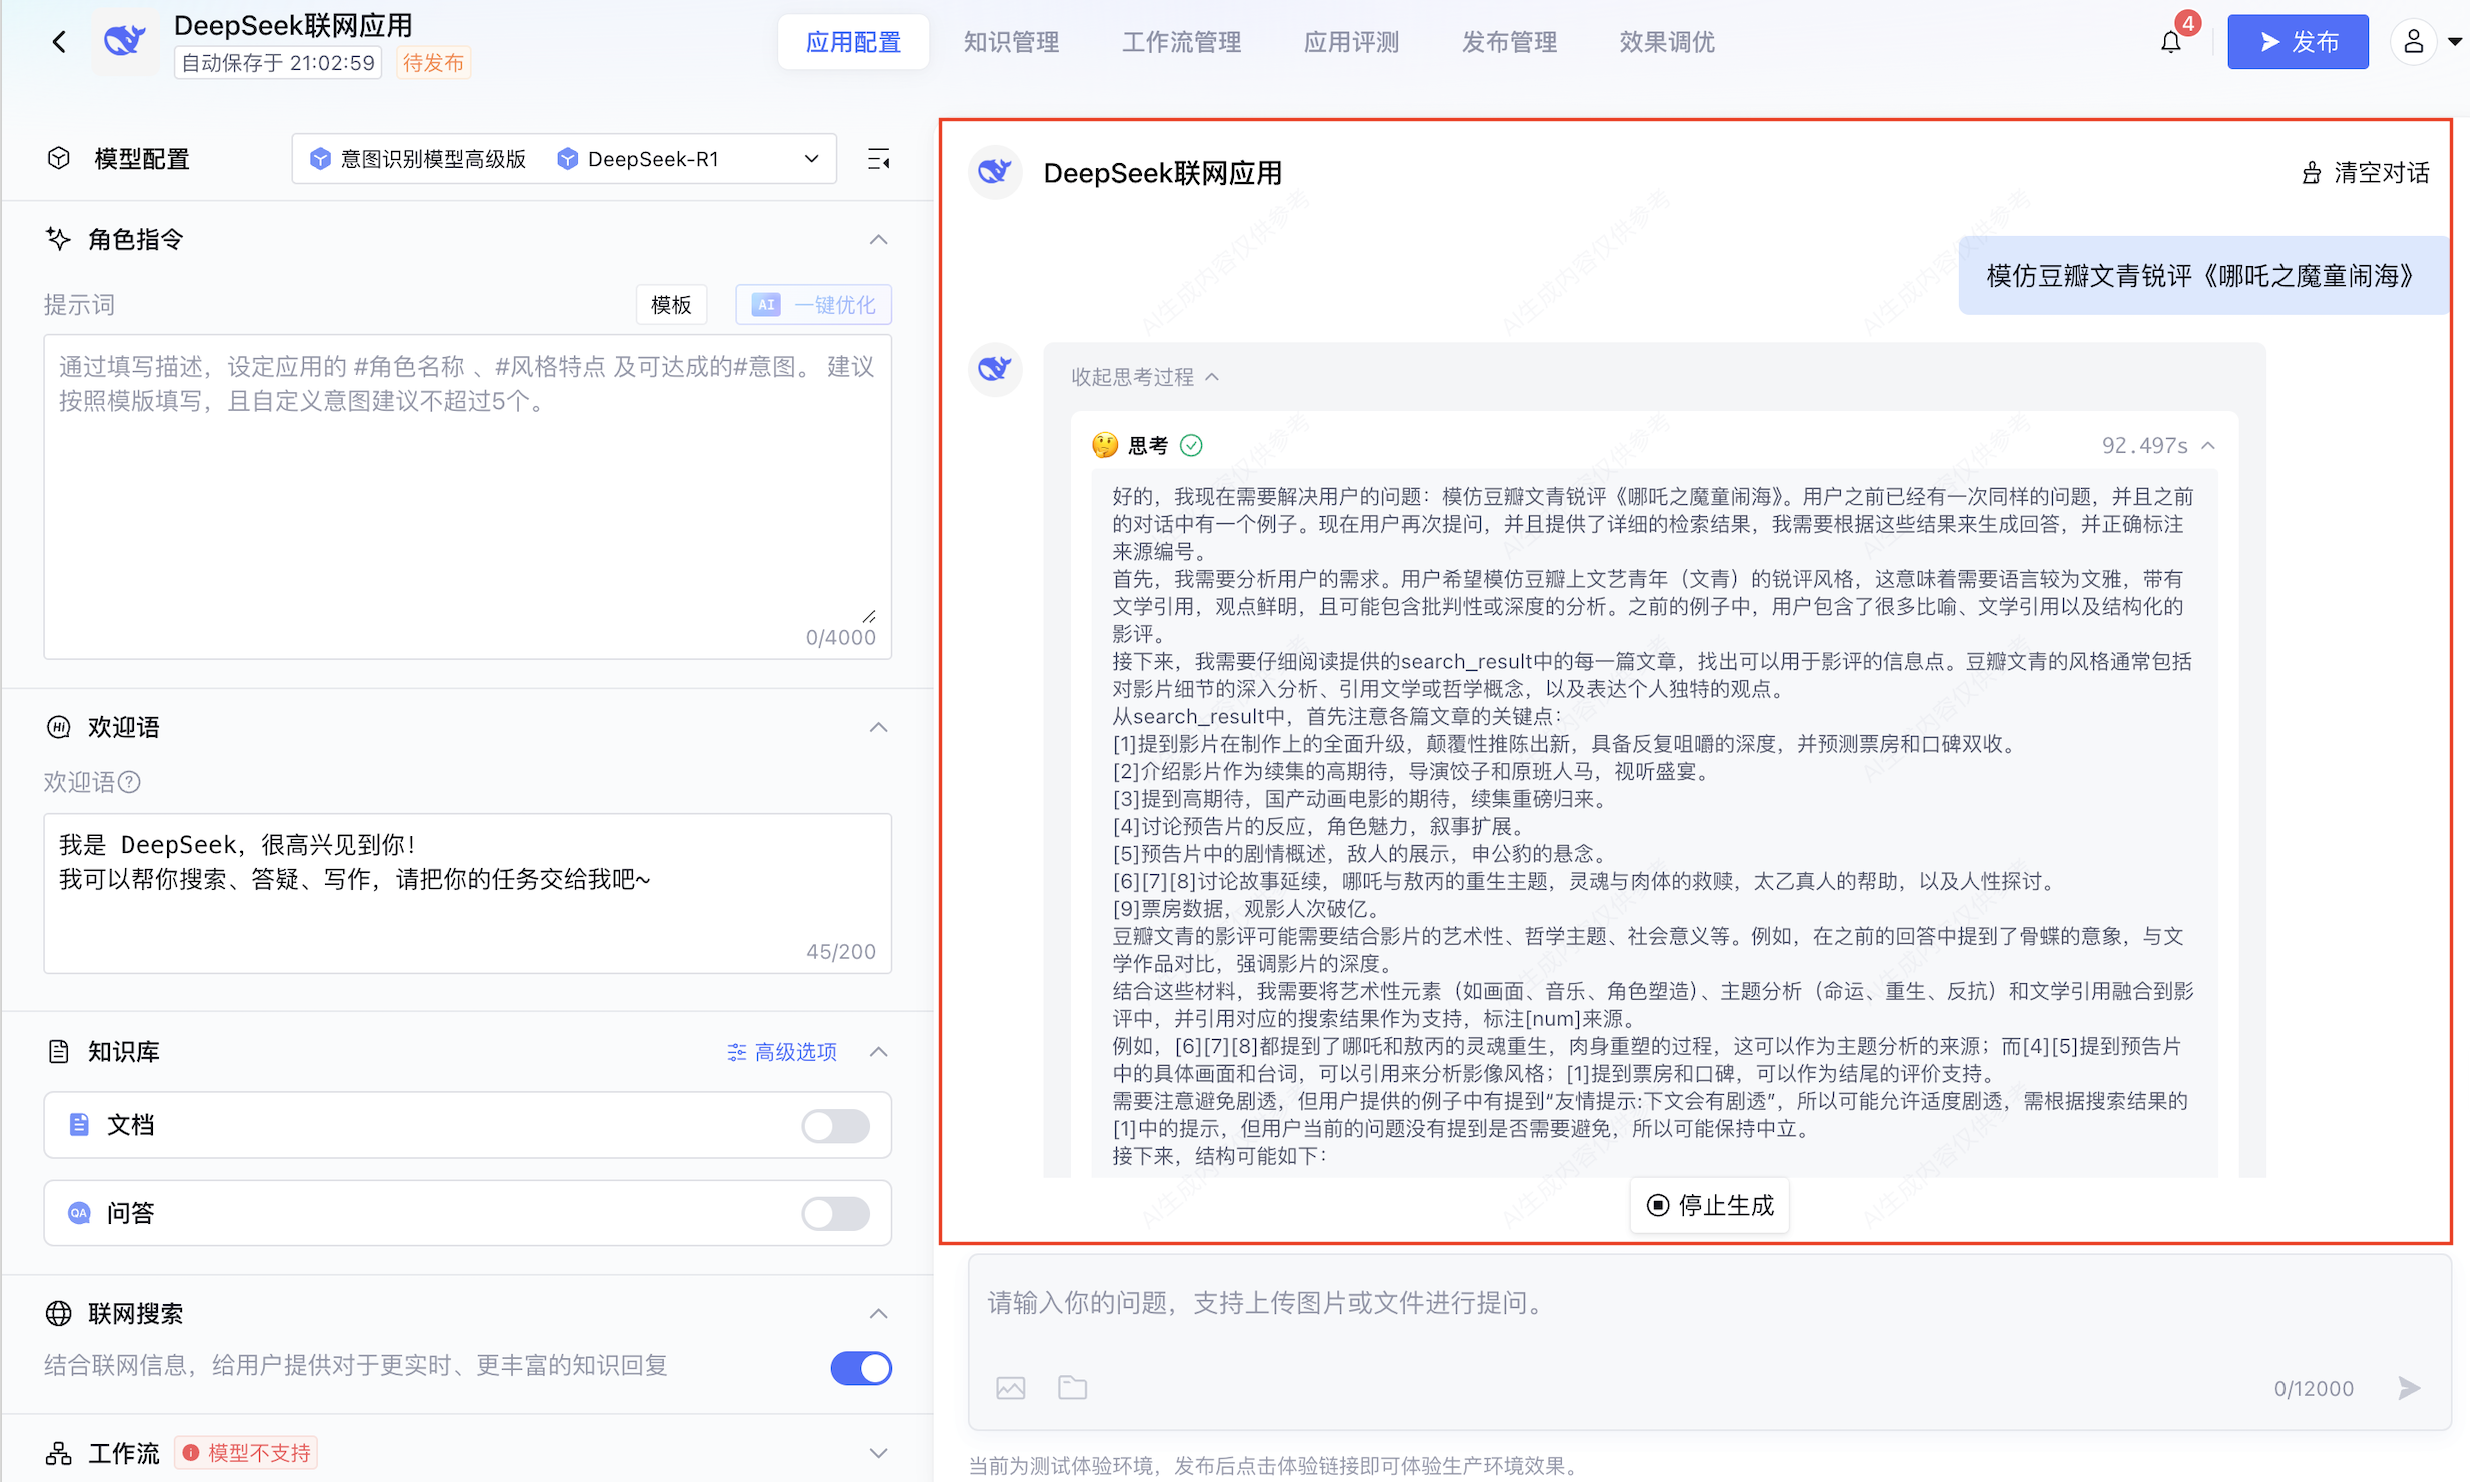
Task: Click the 模板 template button
Action: click(x=671, y=305)
